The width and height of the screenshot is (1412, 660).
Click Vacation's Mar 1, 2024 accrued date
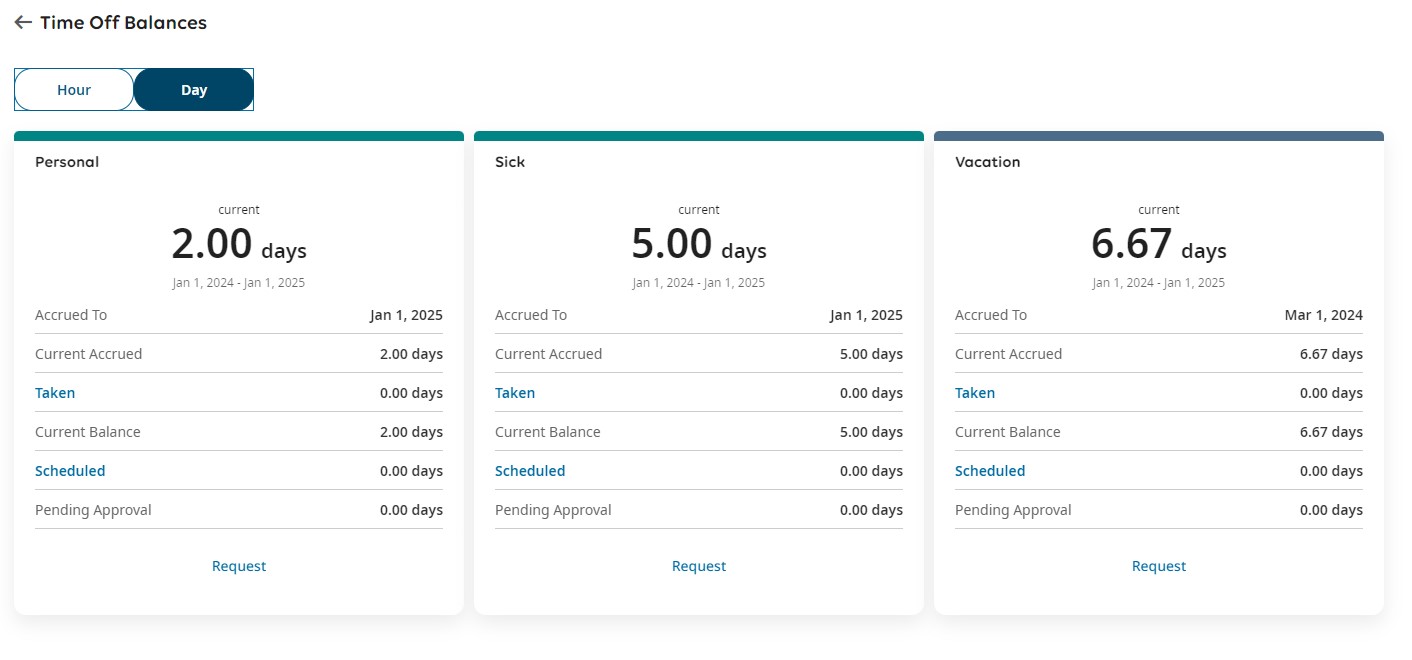tap(1323, 315)
